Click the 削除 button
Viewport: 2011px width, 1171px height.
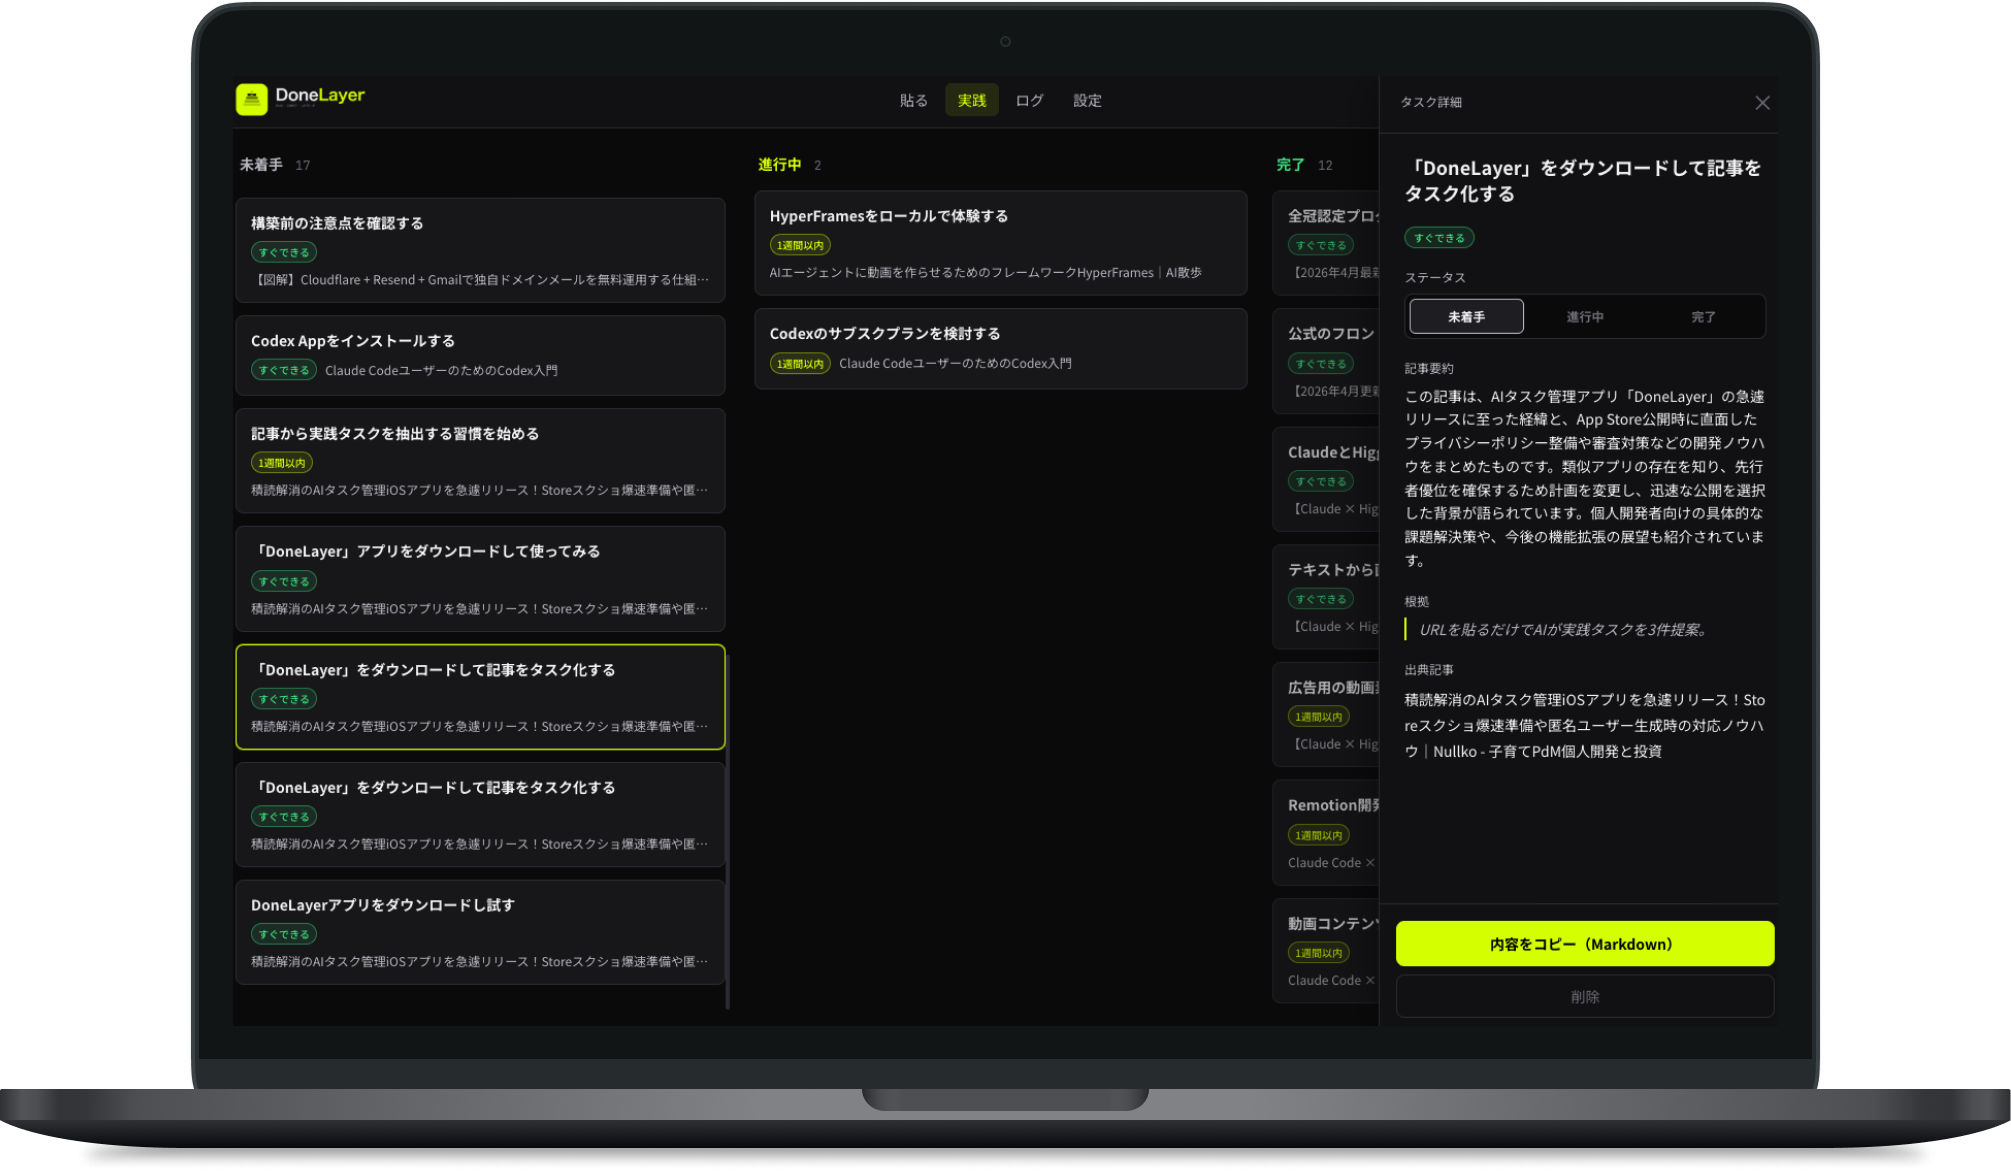point(1584,996)
